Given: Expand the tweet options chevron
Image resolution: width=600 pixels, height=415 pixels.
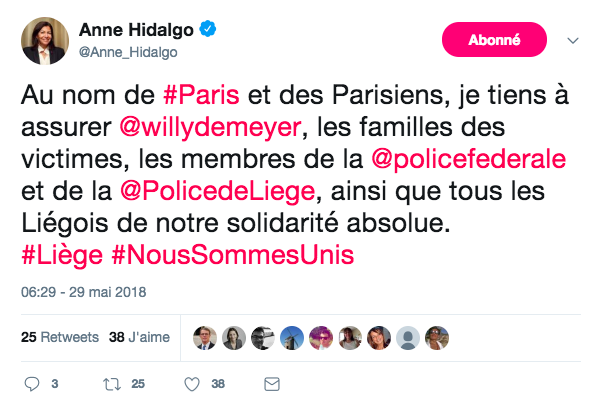Looking at the screenshot, I should click(573, 41).
